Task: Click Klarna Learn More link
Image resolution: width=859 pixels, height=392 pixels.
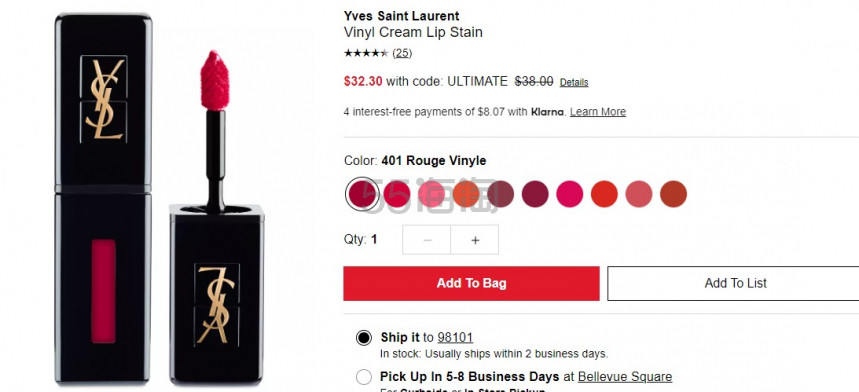Action: [x=598, y=112]
